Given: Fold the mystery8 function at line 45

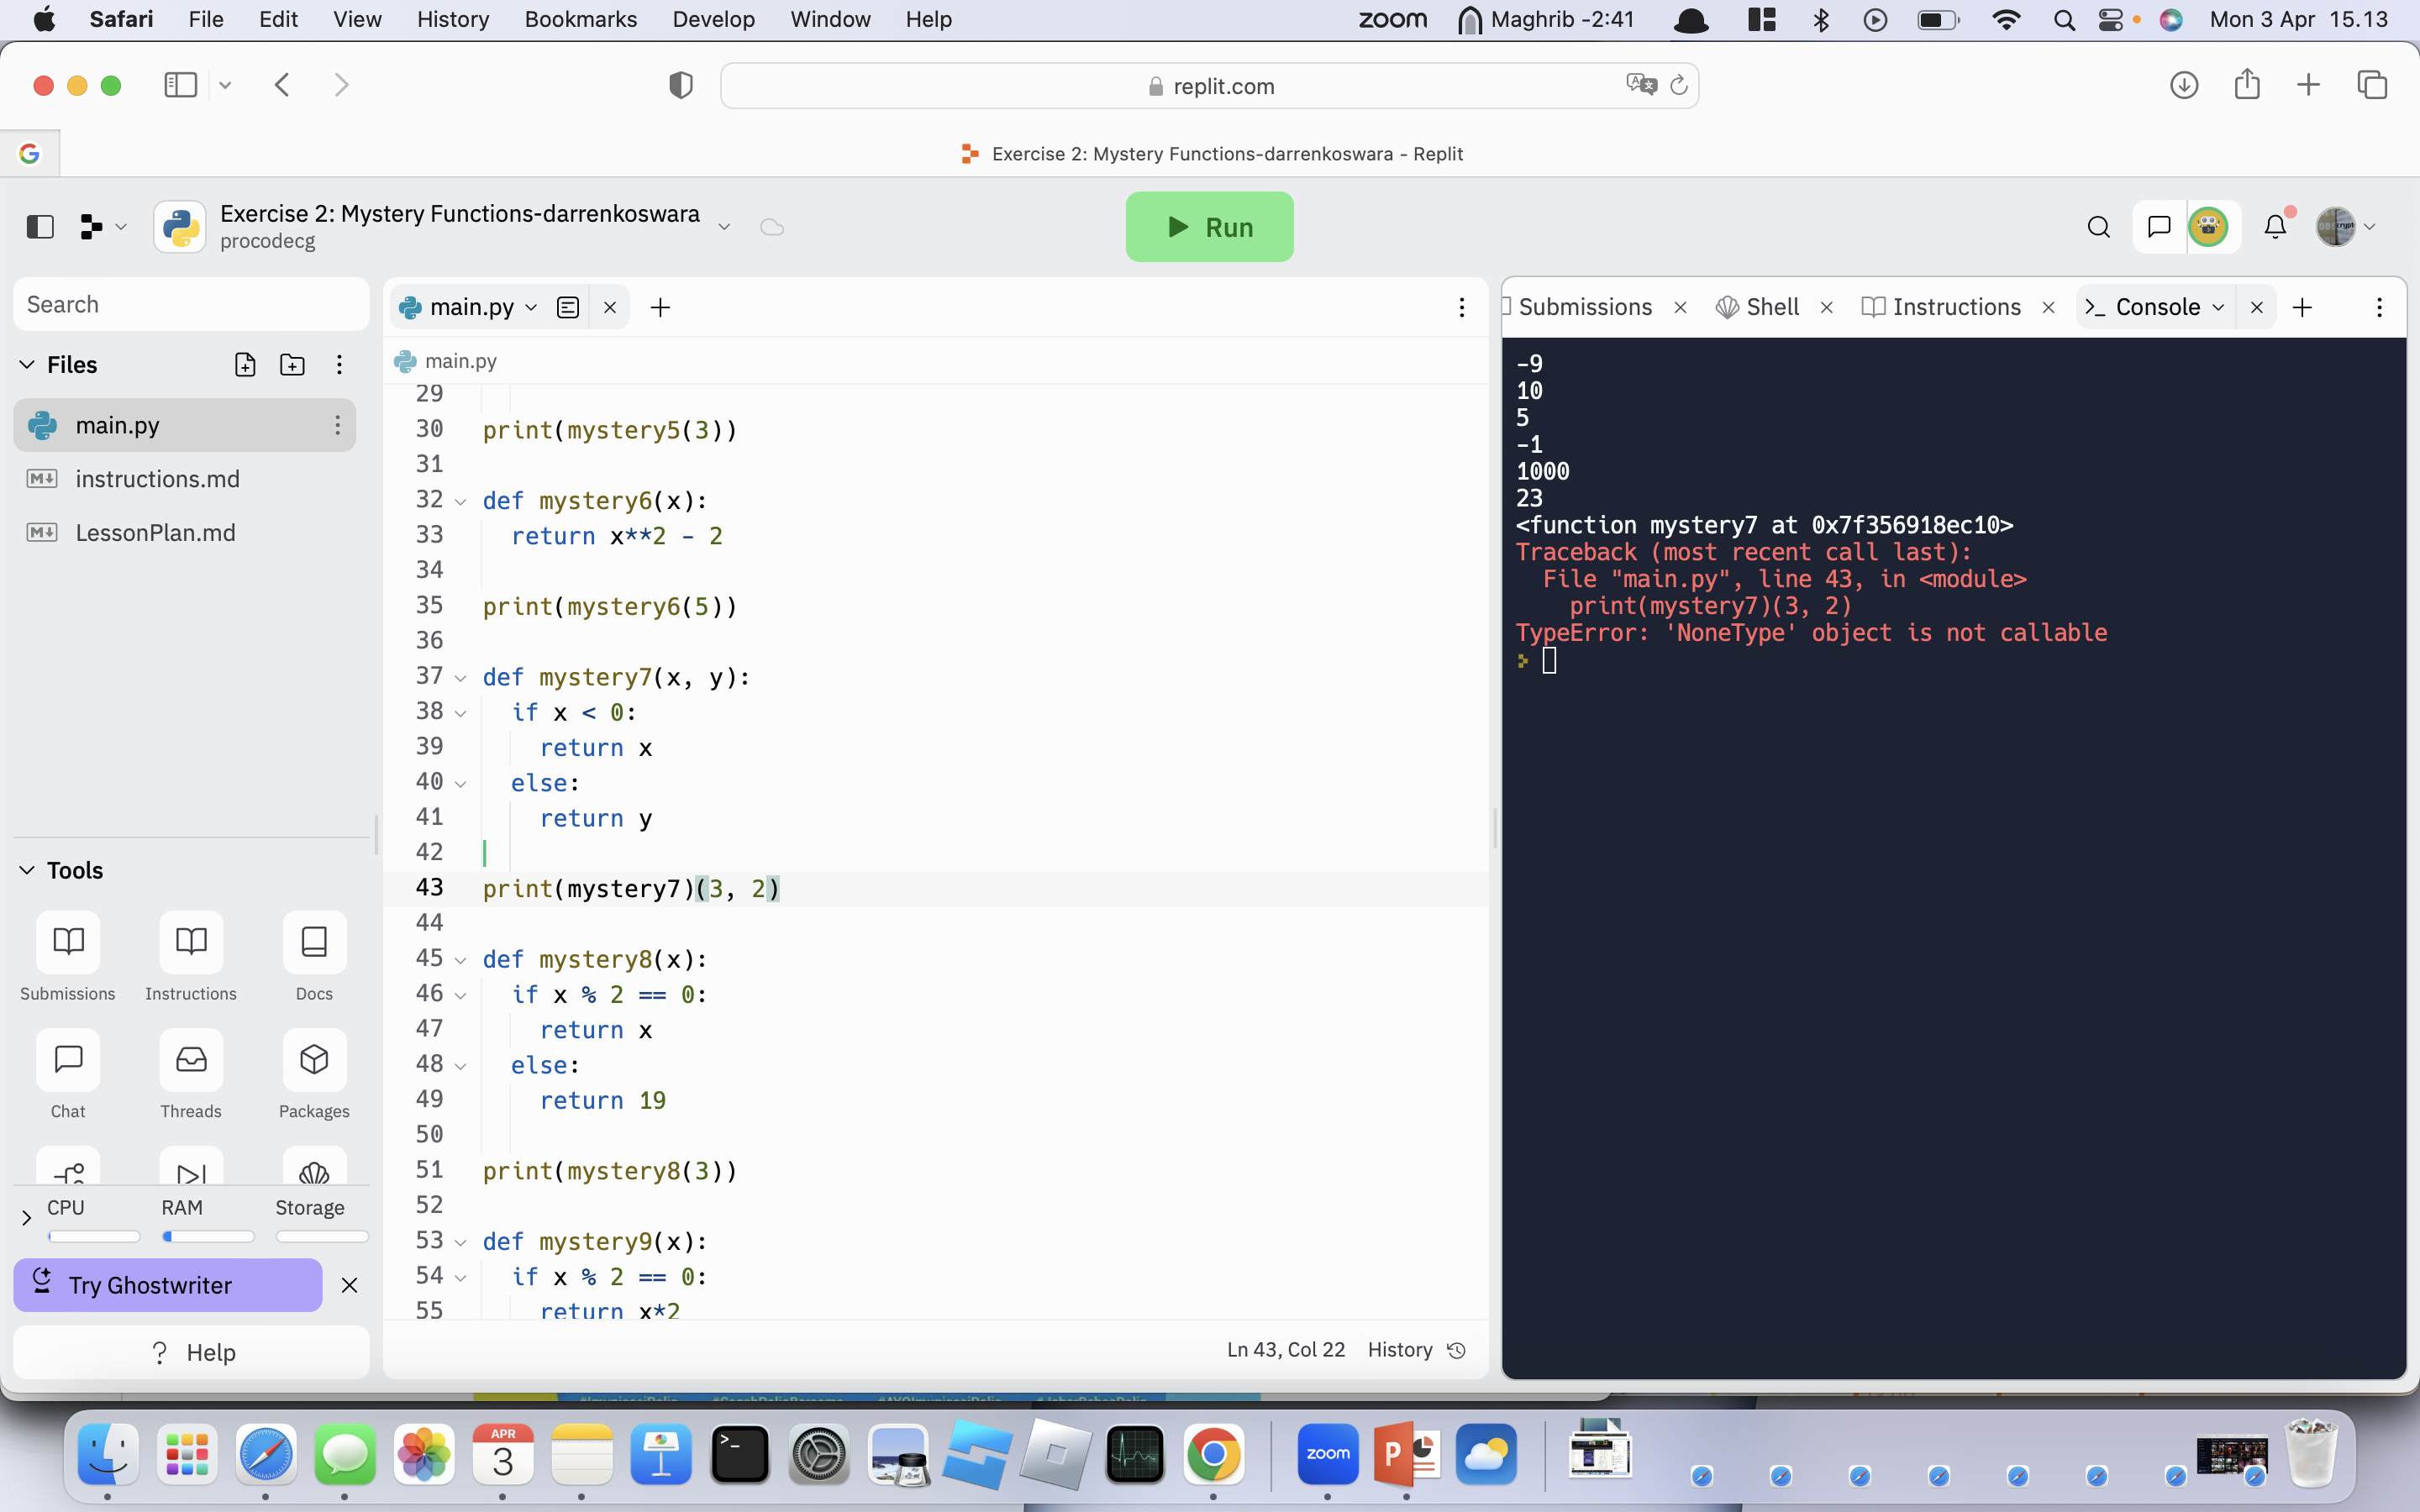Looking at the screenshot, I should 460,960.
